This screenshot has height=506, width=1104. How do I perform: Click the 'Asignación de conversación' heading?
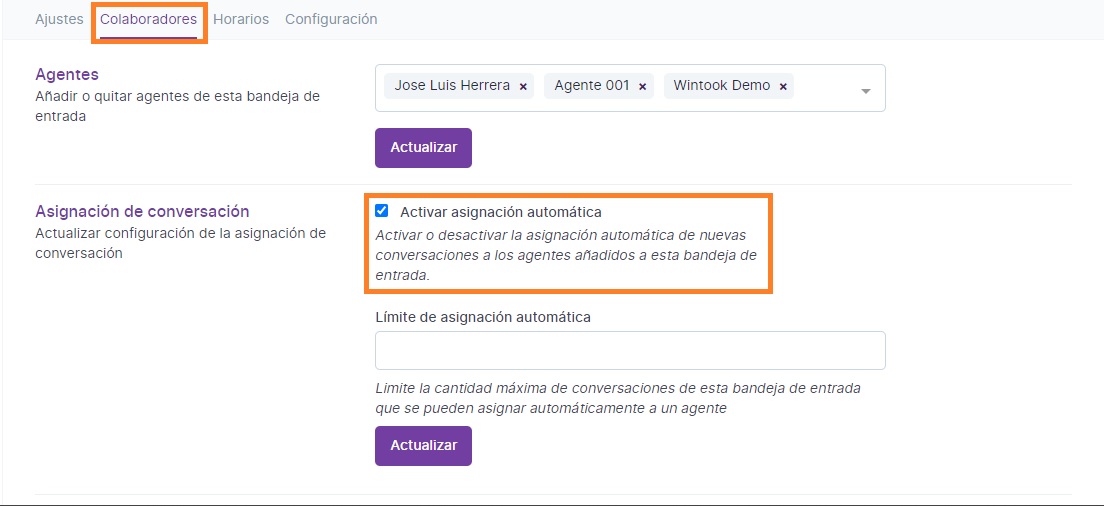coord(142,212)
